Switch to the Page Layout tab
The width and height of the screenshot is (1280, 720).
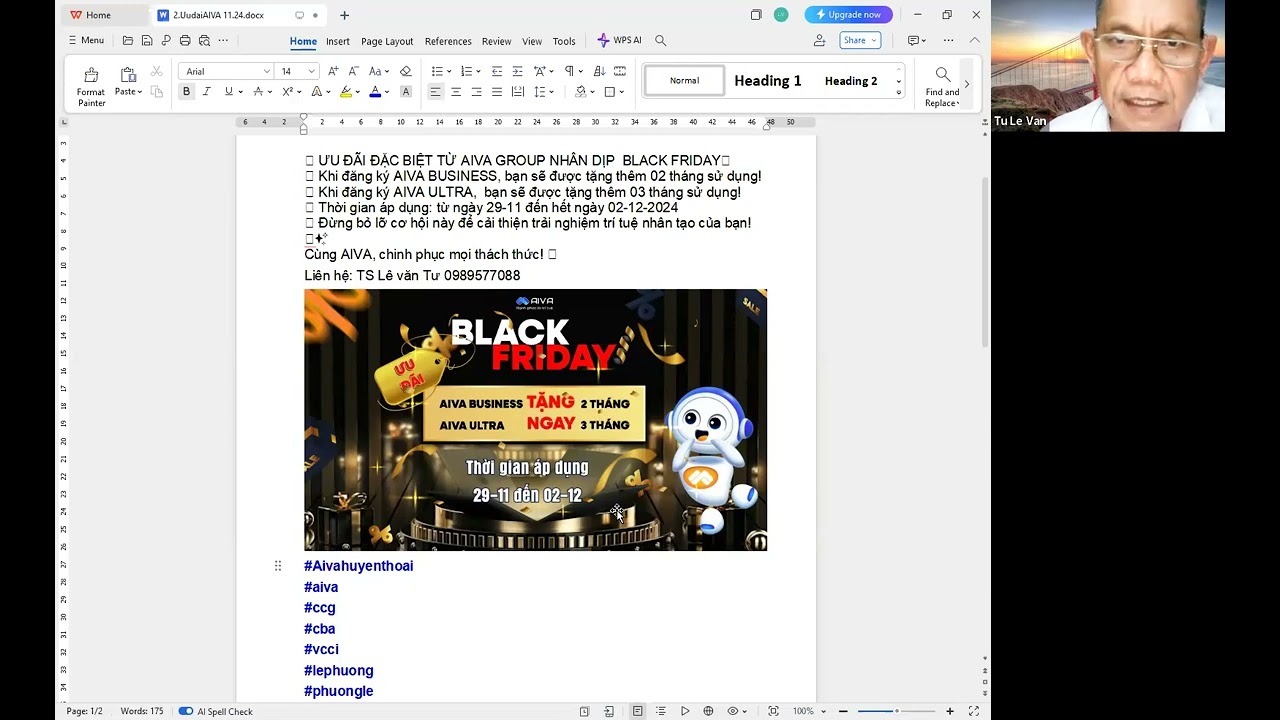tap(387, 42)
